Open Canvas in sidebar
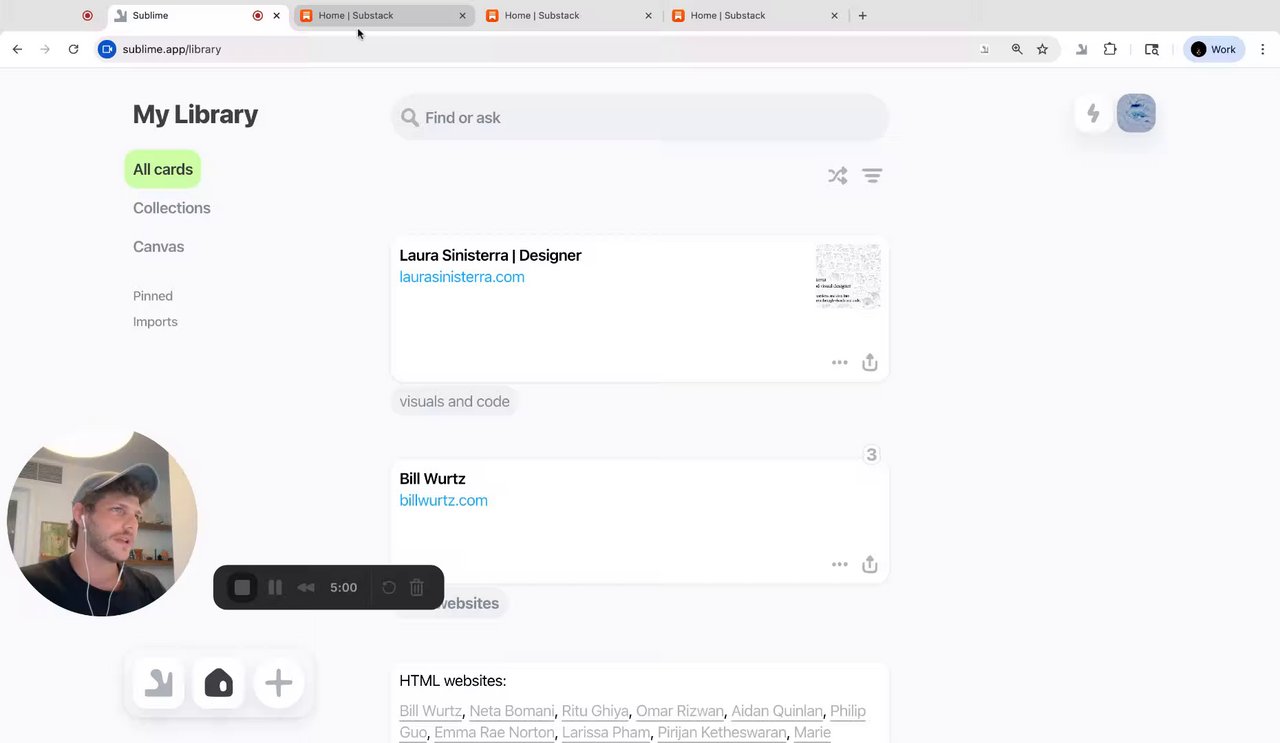1280x743 pixels. pyautogui.click(x=158, y=247)
